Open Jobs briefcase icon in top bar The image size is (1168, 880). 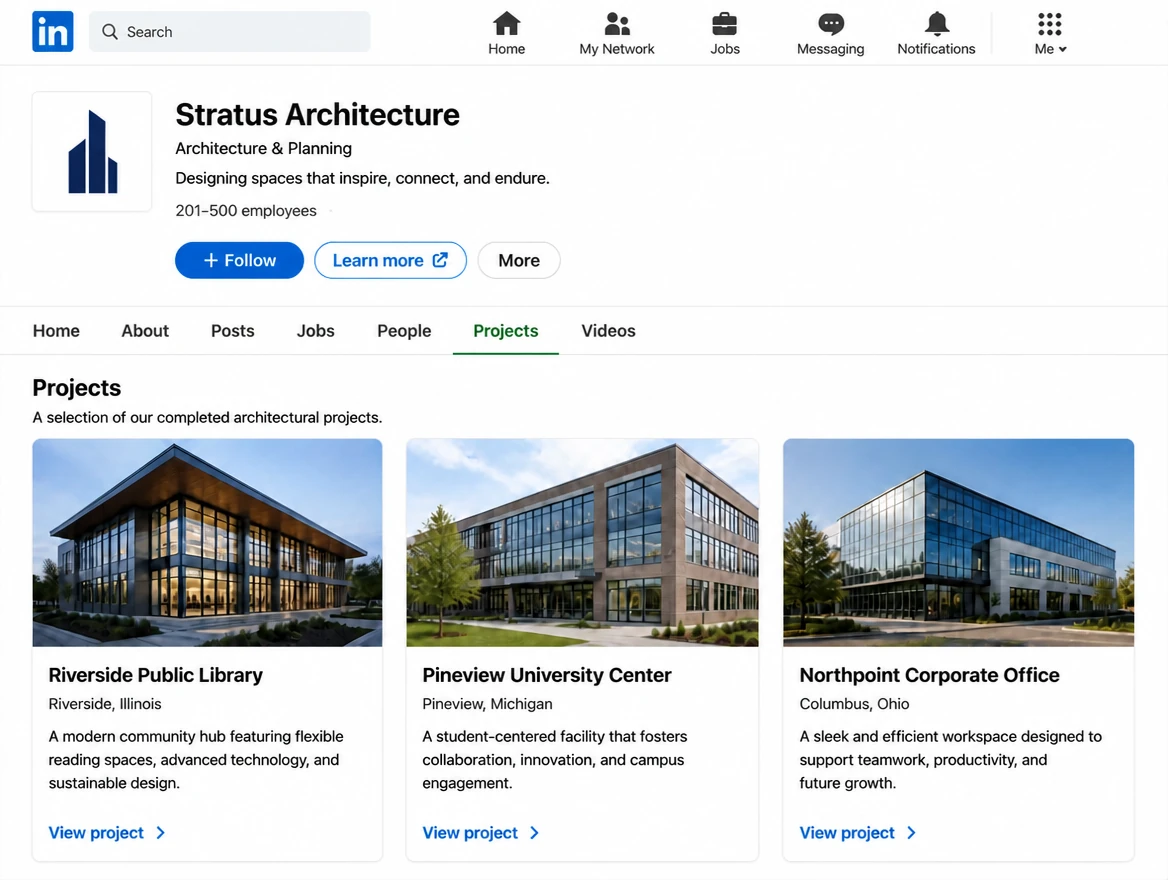[x=725, y=24]
